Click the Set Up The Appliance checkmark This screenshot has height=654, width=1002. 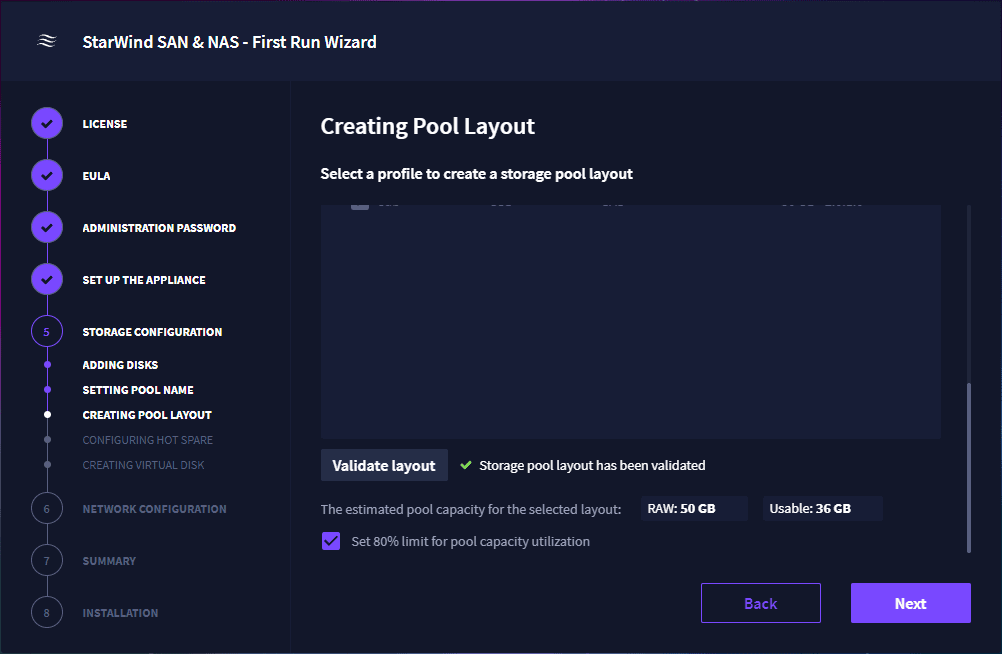click(x=47, y=279)
